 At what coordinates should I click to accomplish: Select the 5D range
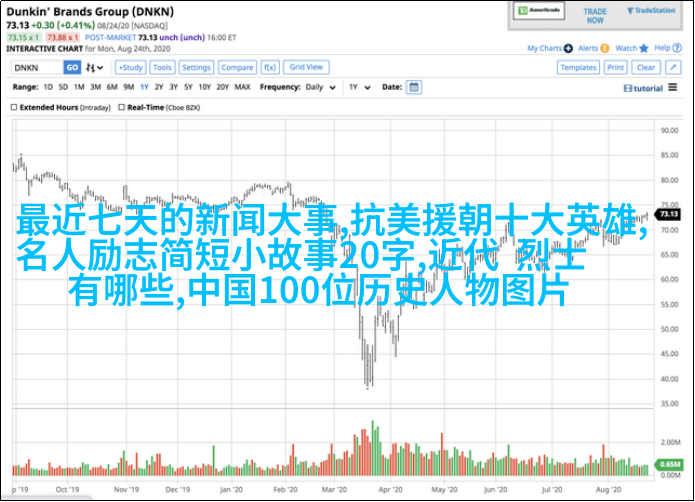click(x=63, y=87)
